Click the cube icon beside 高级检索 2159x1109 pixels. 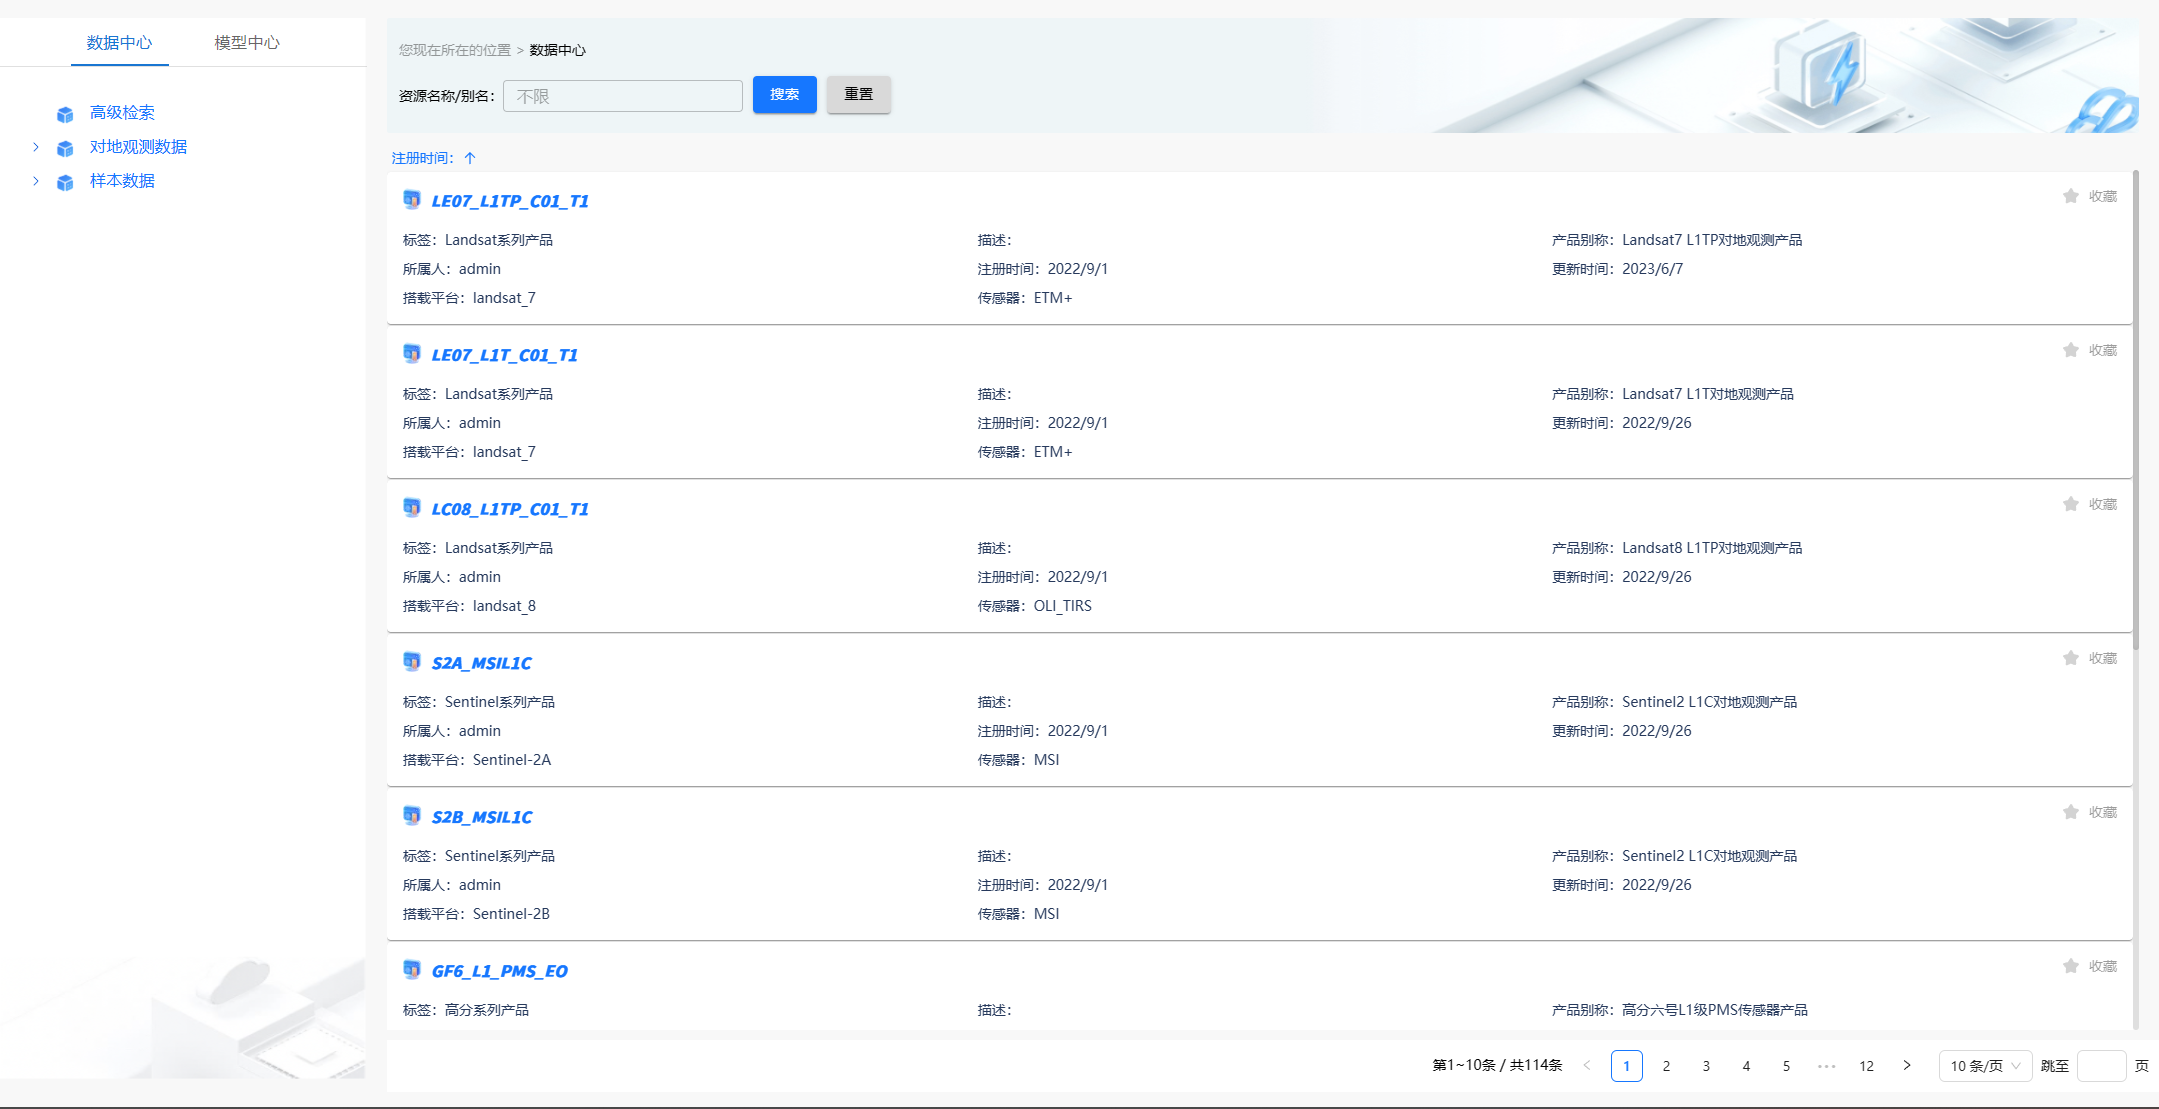(65, 114)
